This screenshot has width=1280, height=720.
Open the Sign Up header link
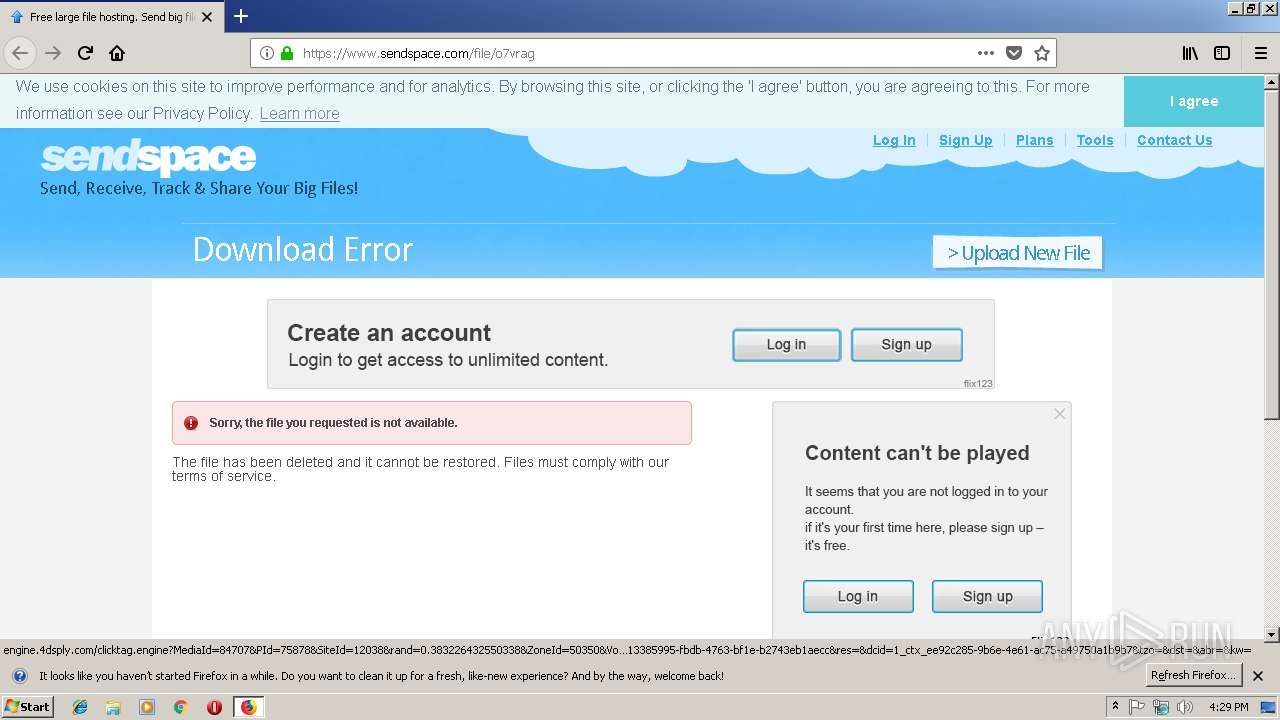(966, 140)
